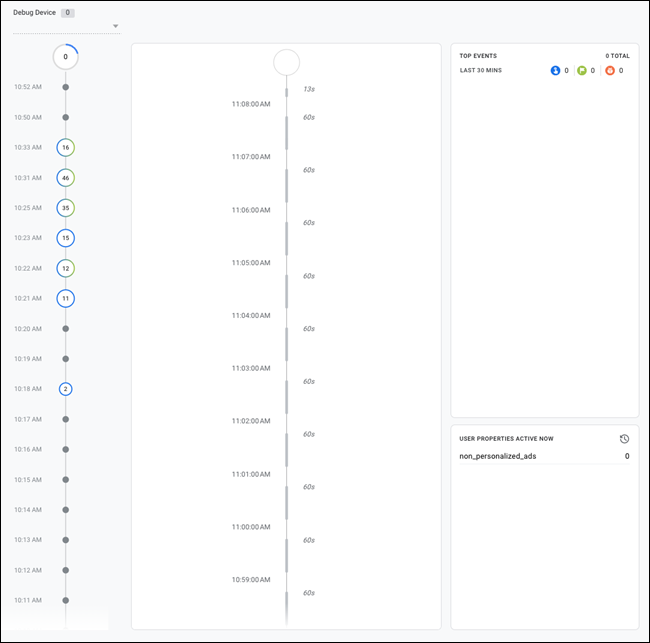Click the TOP EVENTS heading

pos(478,56)
